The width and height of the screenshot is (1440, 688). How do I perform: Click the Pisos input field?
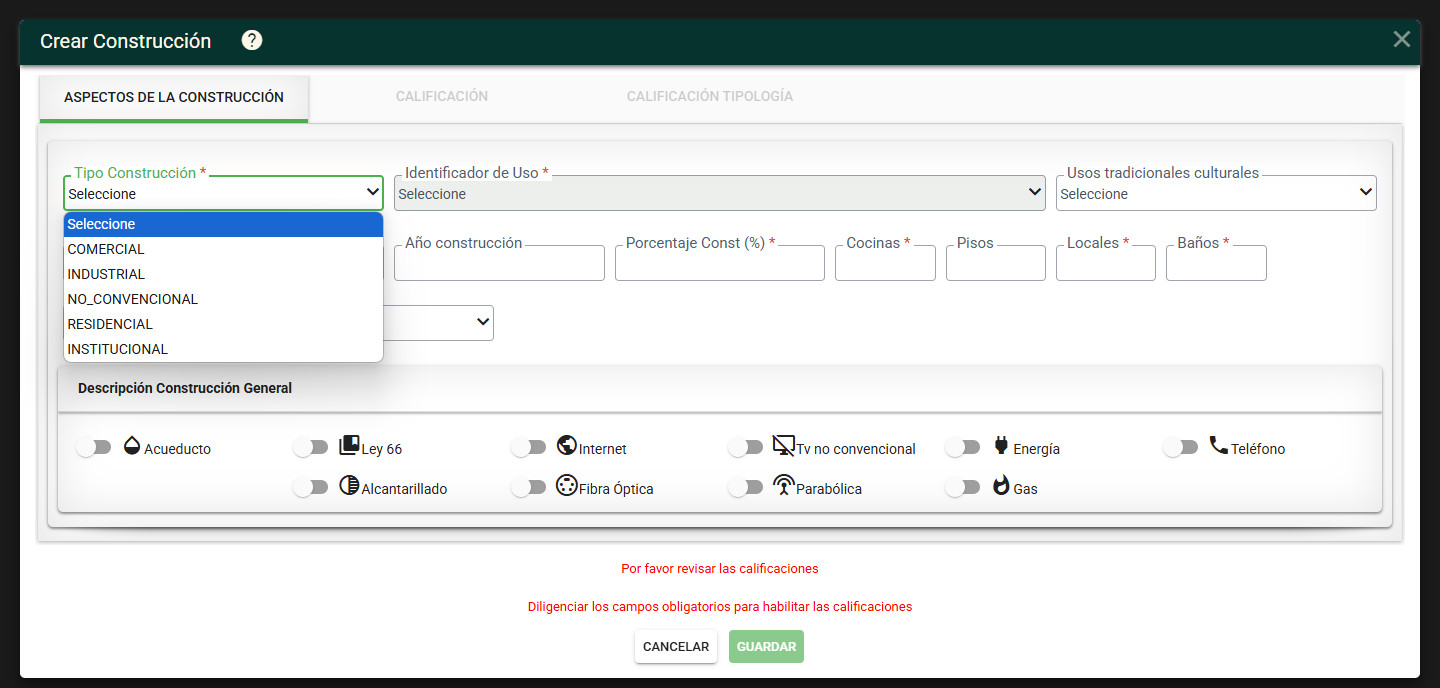[996, 263]
